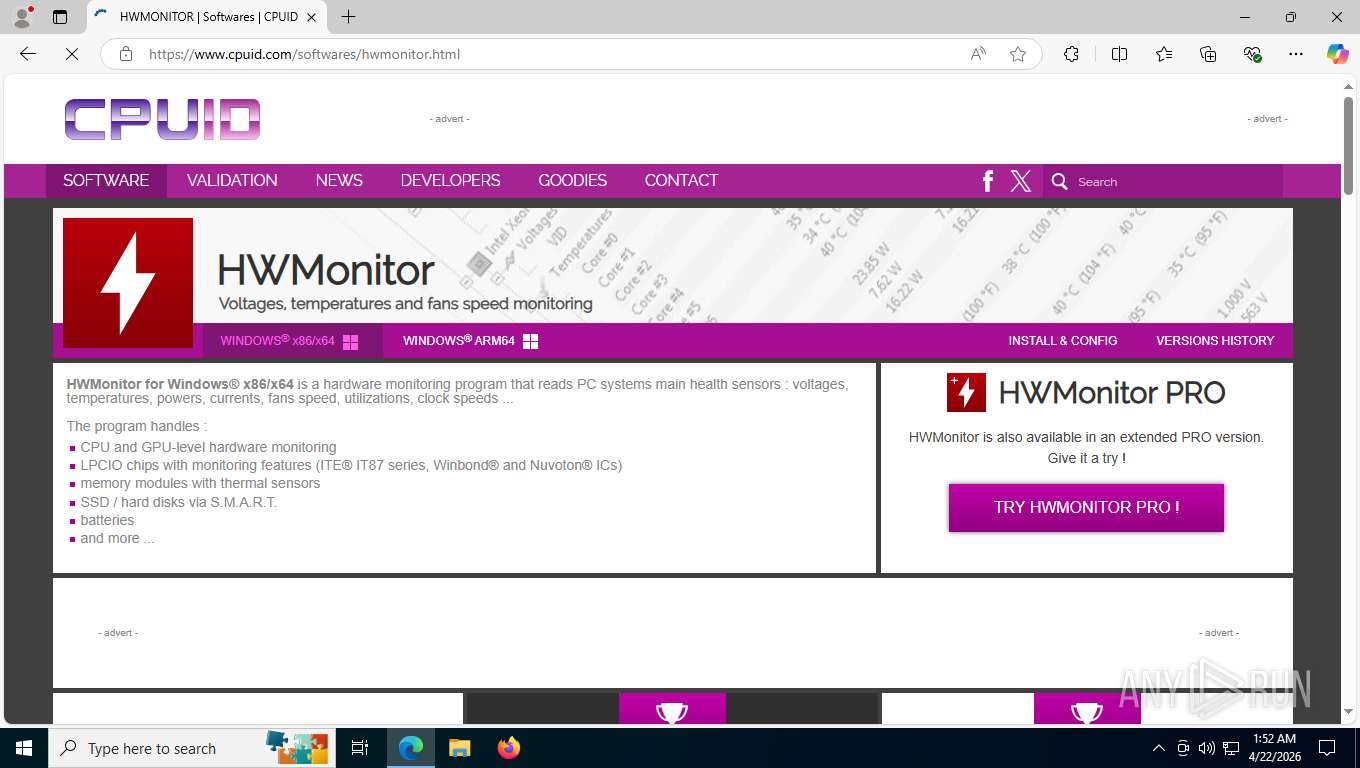Click the red HWMonitor lightning logo
Image resolution: width=1360 pixels, height=768 pixels.
click(128, 283)
